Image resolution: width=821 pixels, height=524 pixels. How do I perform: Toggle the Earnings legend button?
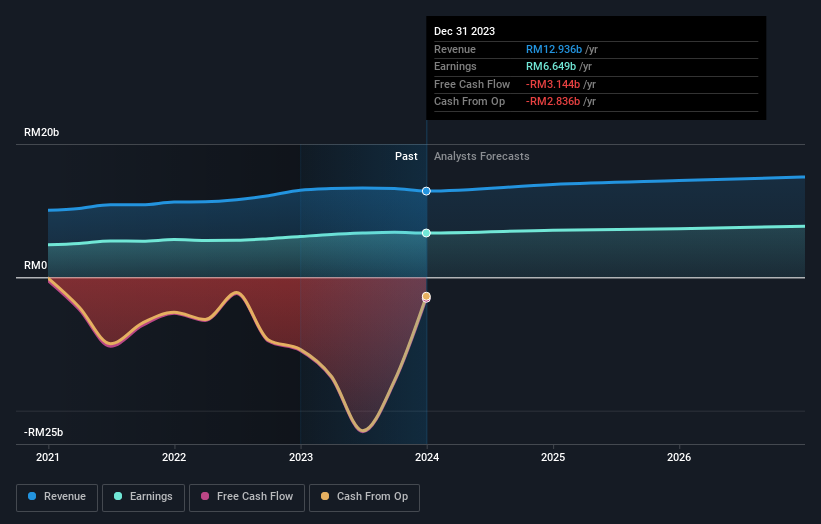(x=143, y=497)
